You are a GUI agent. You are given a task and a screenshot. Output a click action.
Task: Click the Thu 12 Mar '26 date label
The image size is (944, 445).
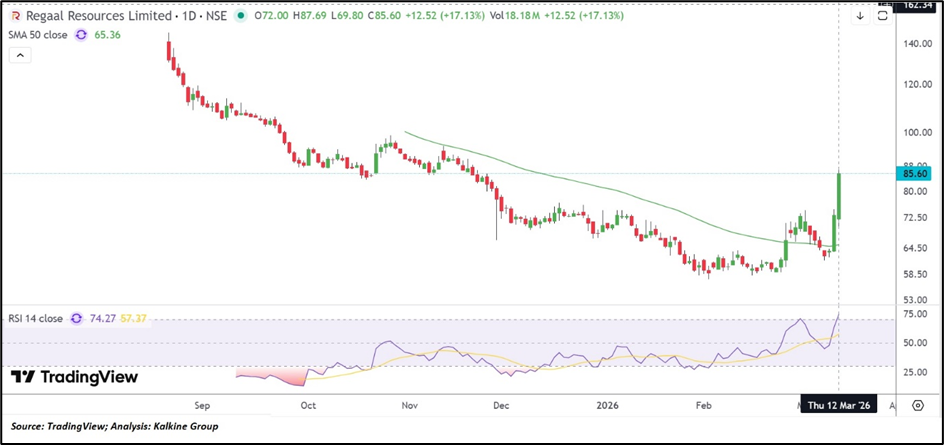(x=841, y=407)
